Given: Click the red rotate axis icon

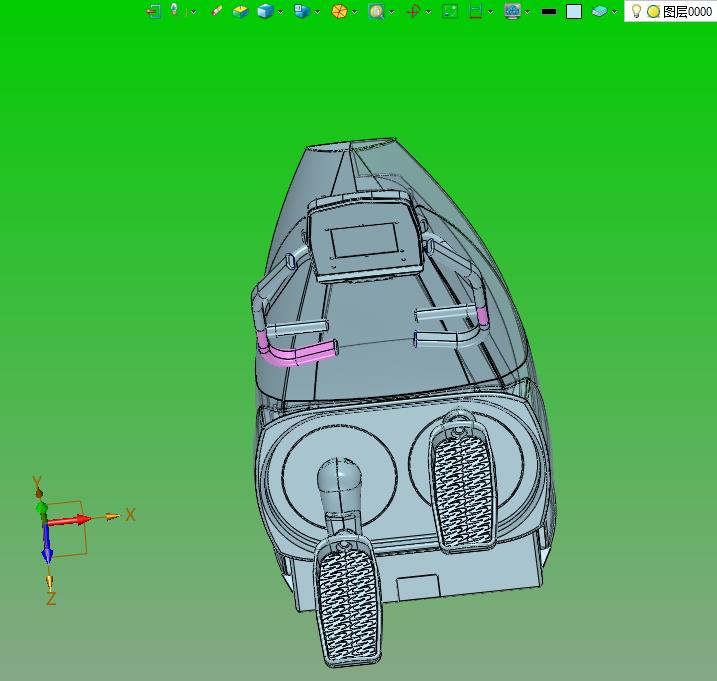Looking at the screenshot, I should (413, 11).
